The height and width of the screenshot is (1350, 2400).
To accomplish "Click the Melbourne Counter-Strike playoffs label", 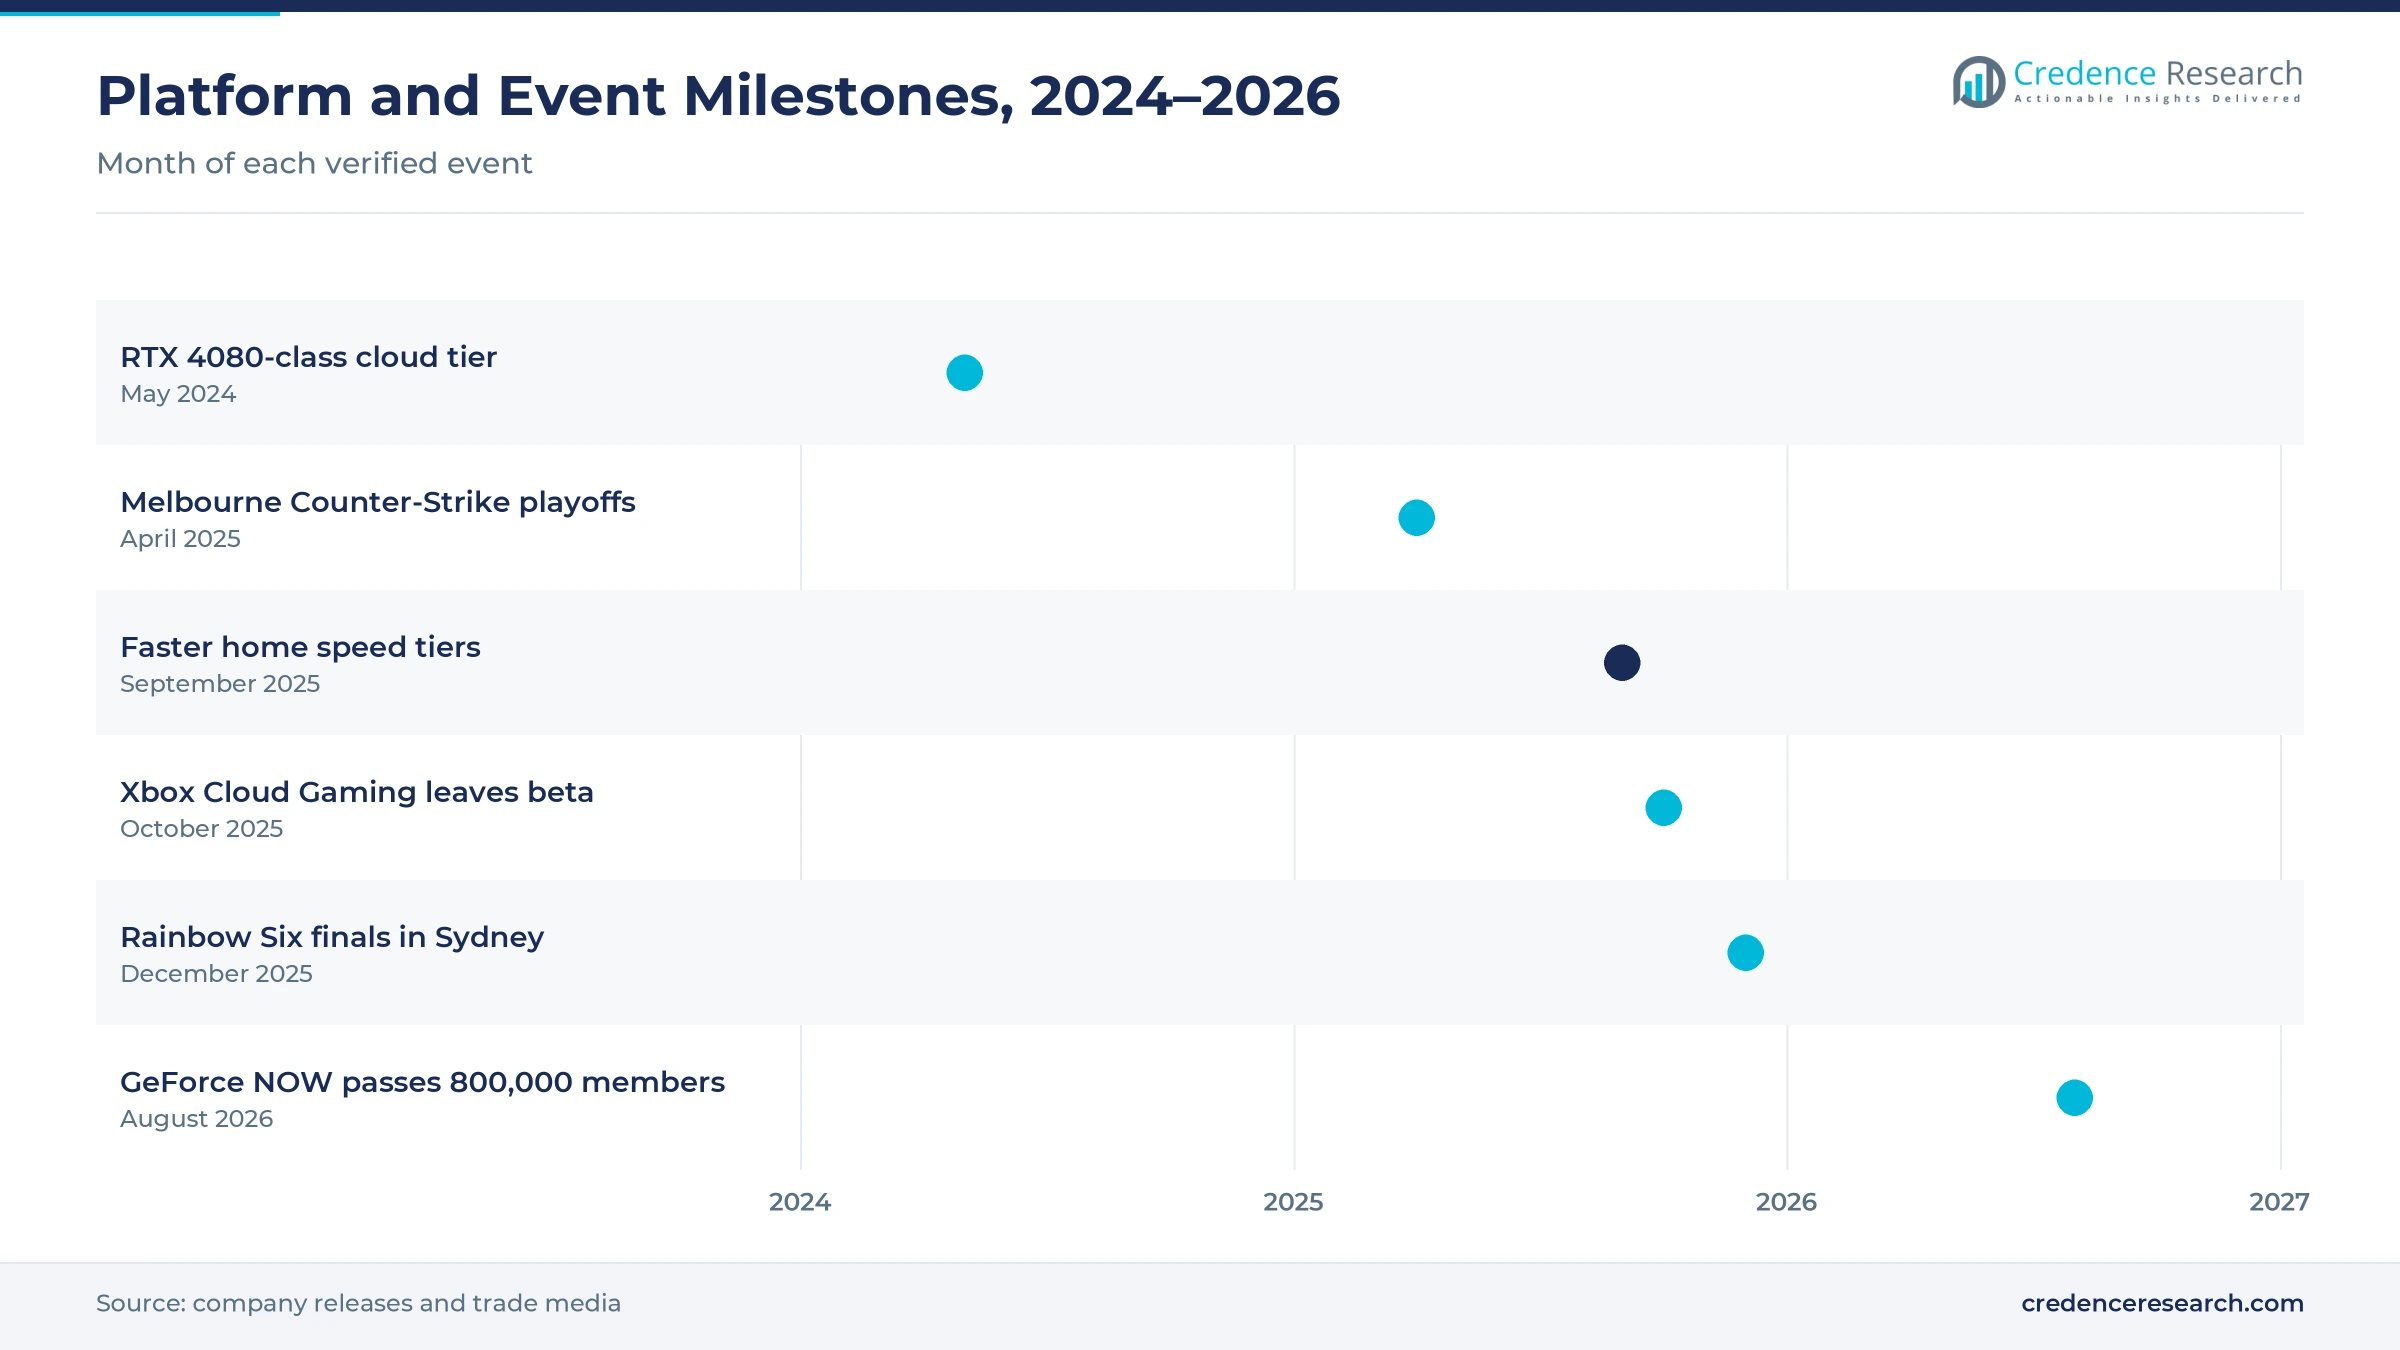I will (378, 502).
